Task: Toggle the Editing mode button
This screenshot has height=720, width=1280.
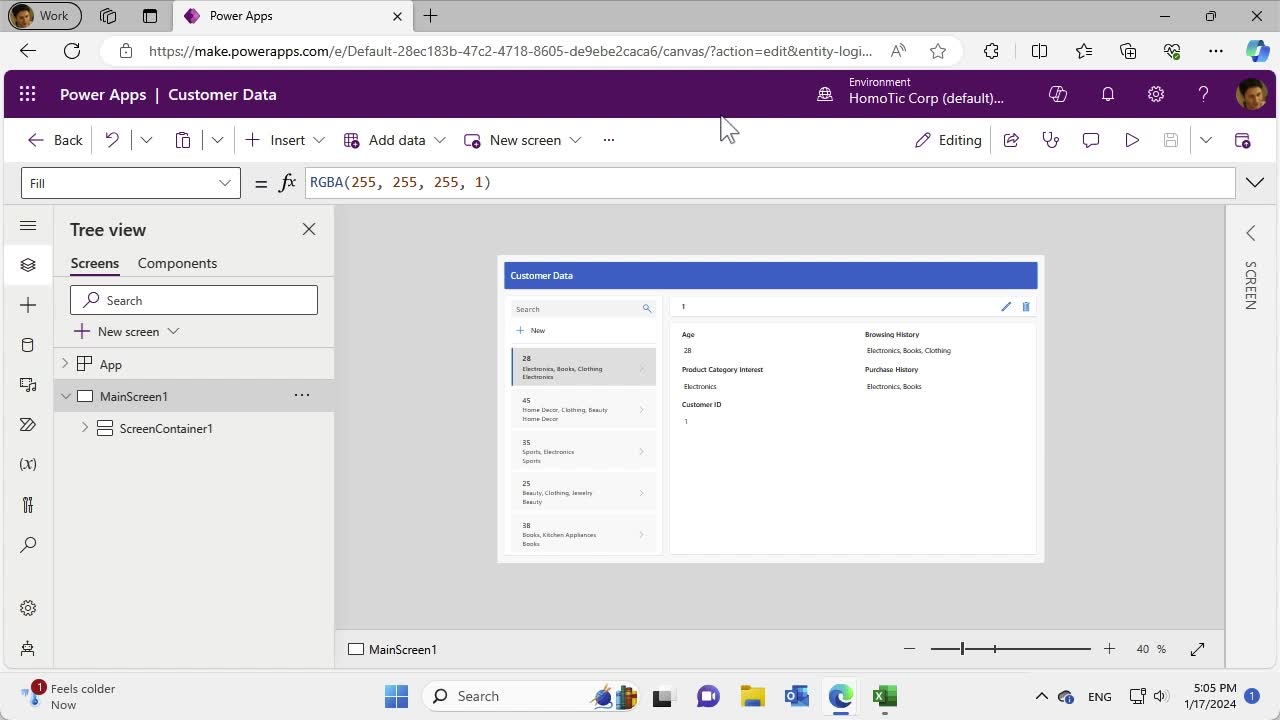Action: [x=948, y=140]
